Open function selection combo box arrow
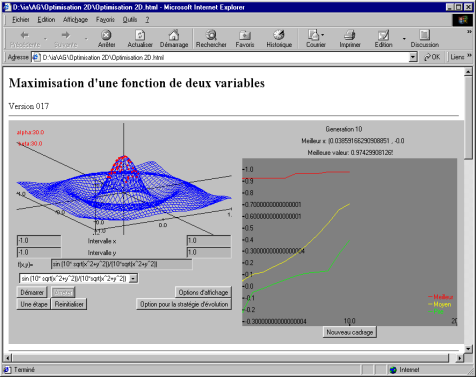 [133, 278]
